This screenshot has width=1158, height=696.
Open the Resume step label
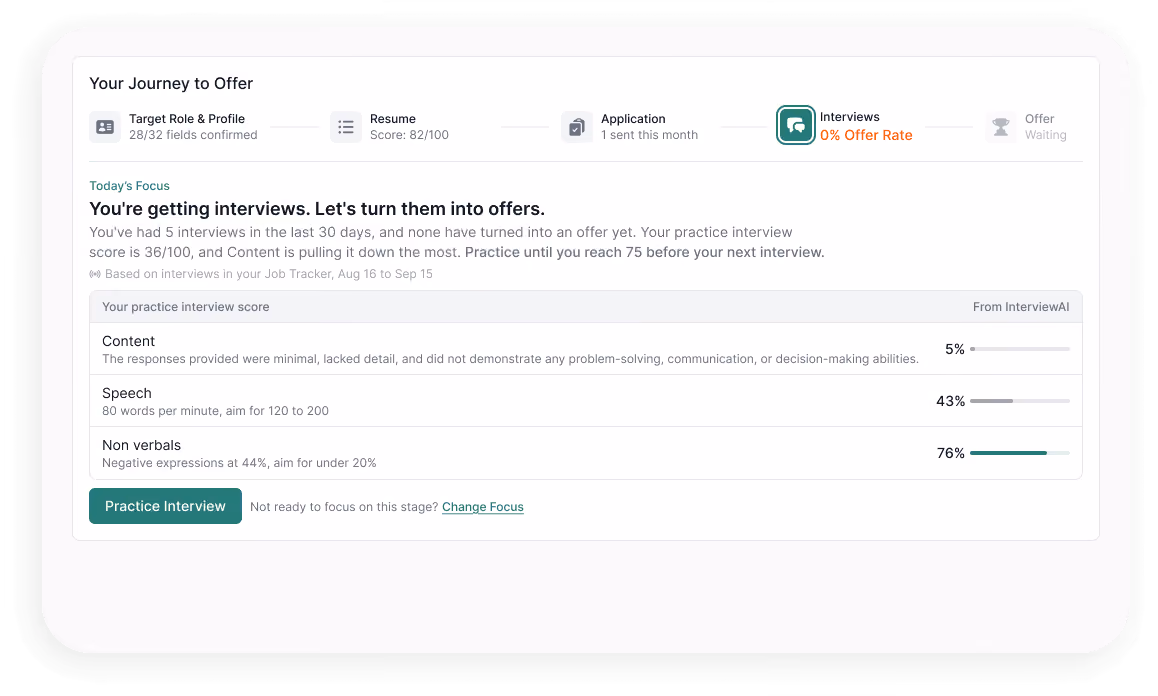click(x=393, y=119)
